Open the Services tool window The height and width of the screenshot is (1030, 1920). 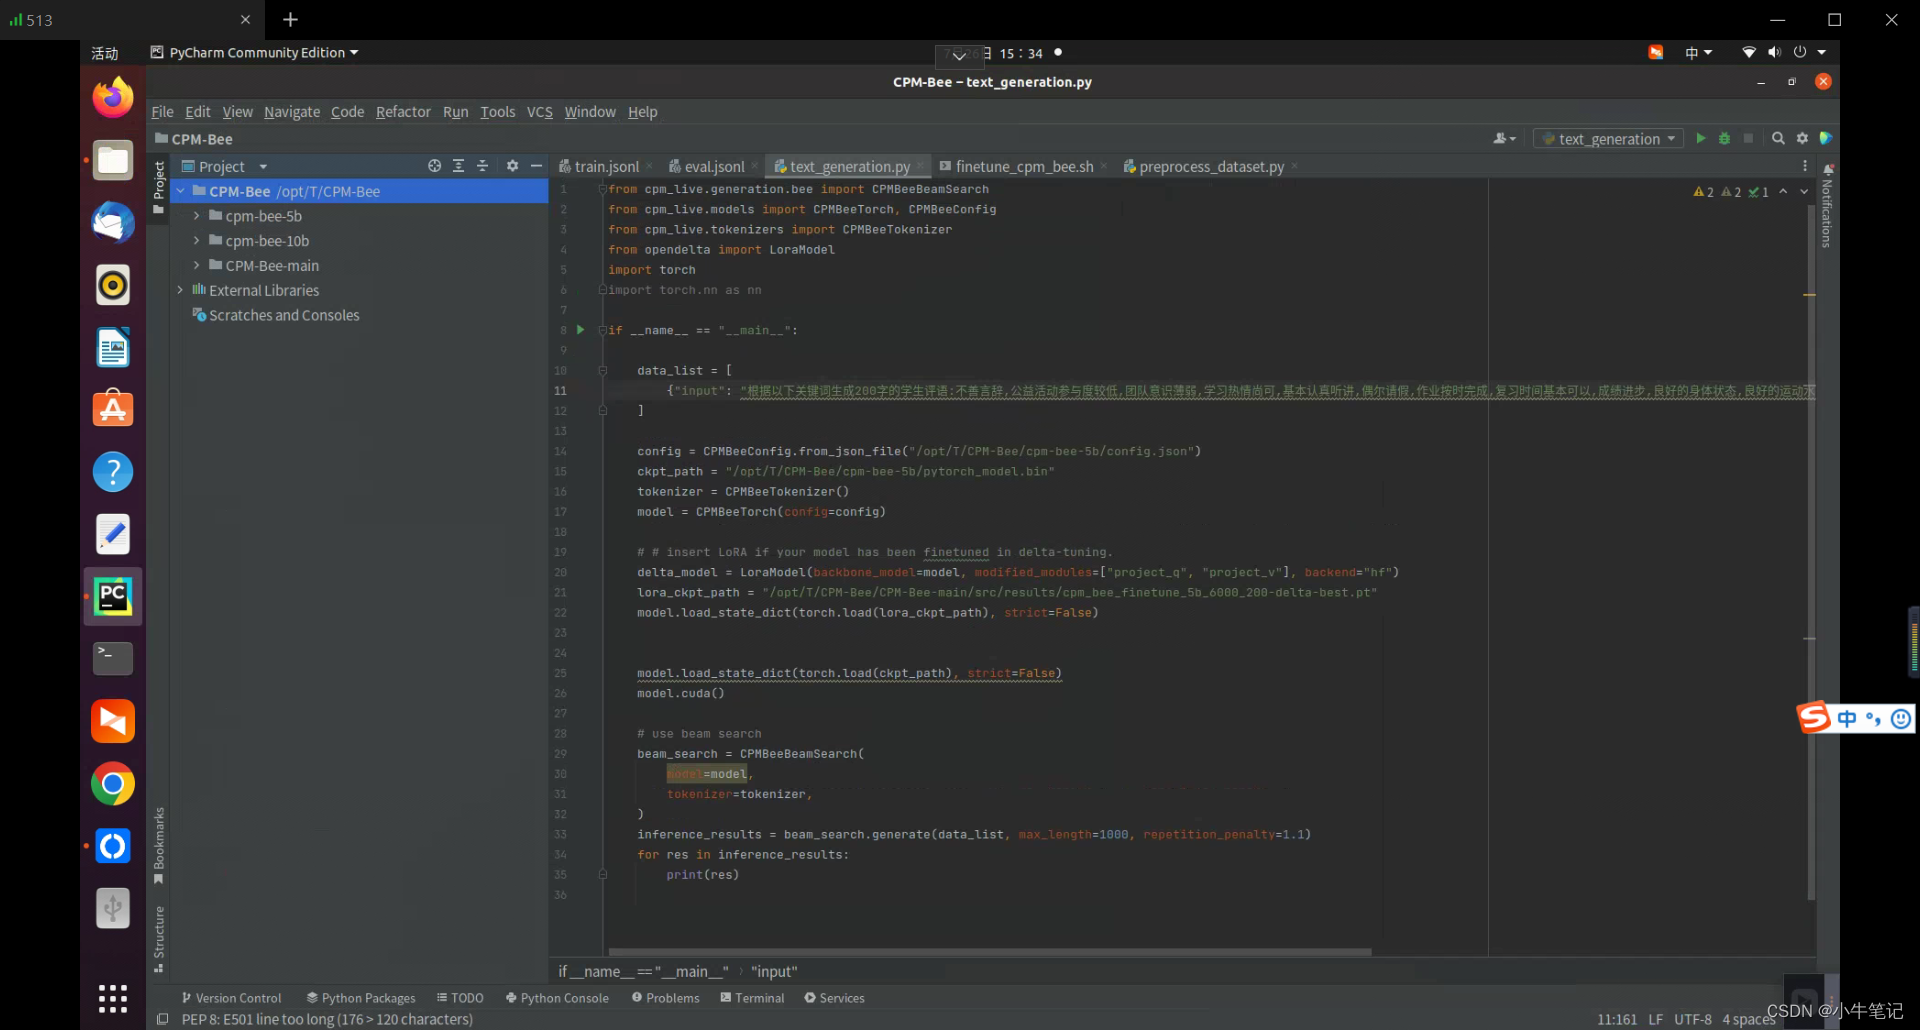[834, 998]
